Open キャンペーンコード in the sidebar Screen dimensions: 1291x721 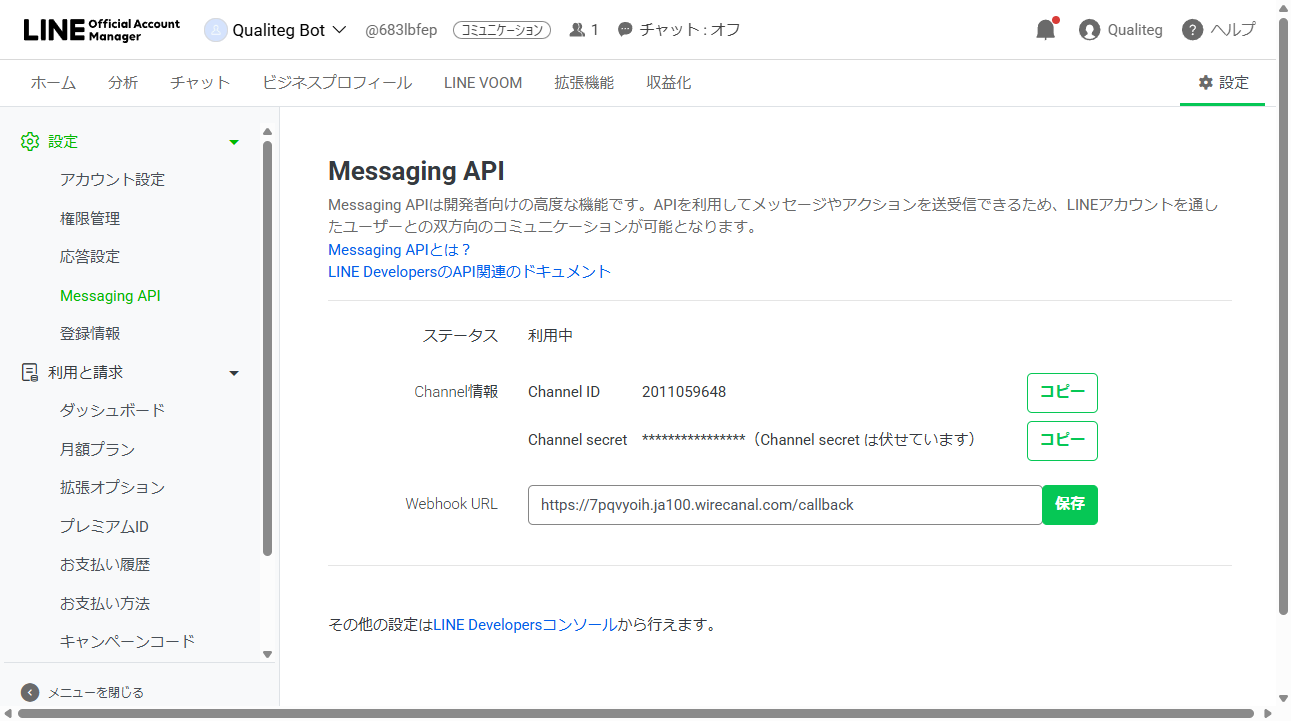[x=127, y=642]
